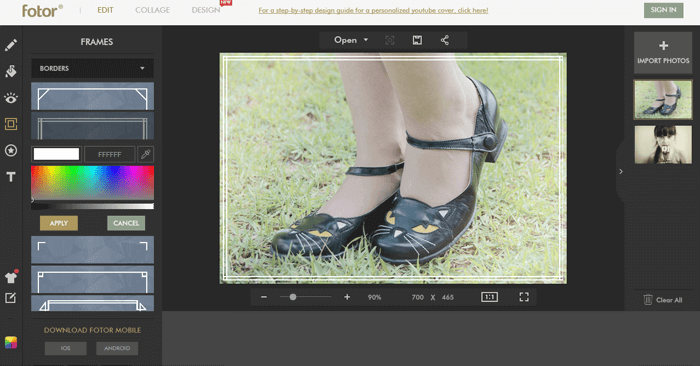Open the colorful app icon at bottom
700x366 pixels.
click(11, 342)
